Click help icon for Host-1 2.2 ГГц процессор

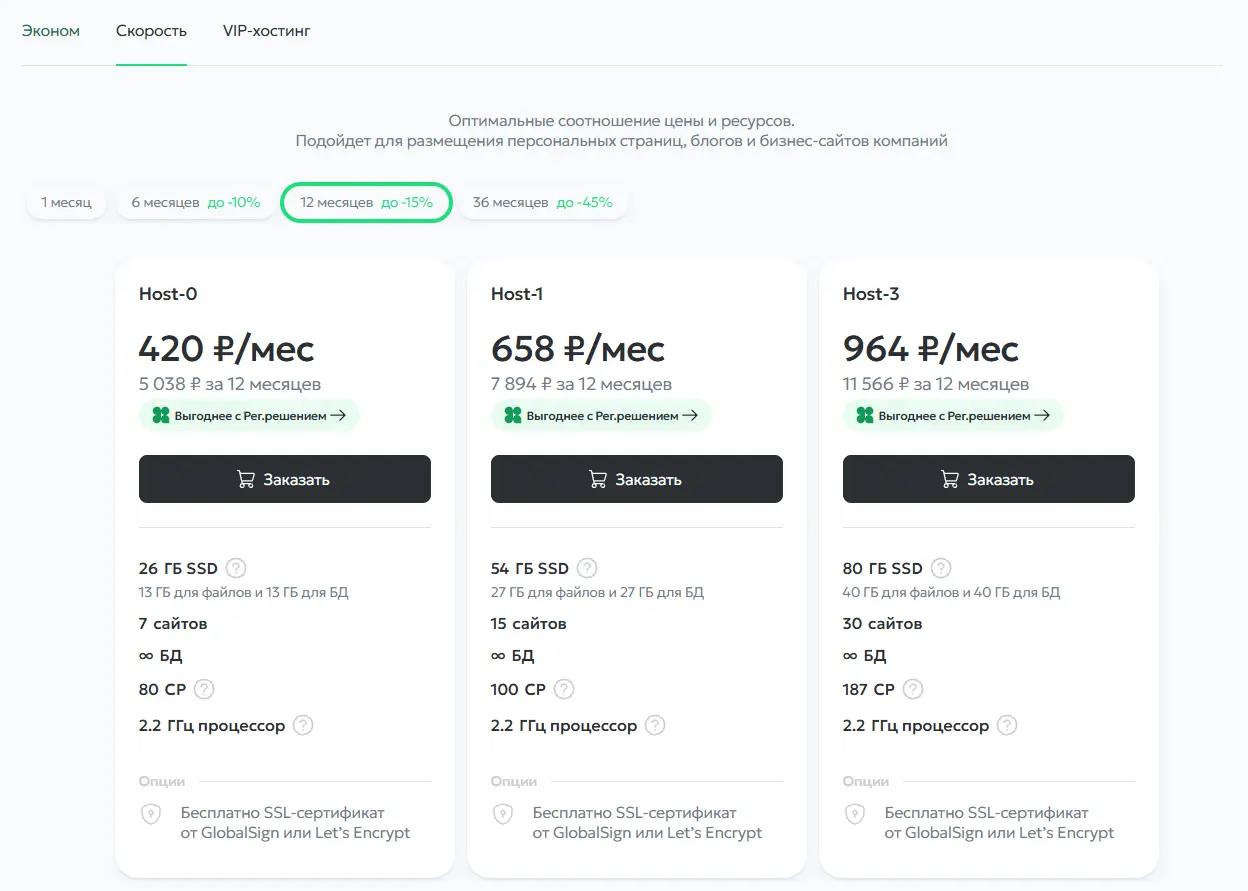tap(655, 725)
